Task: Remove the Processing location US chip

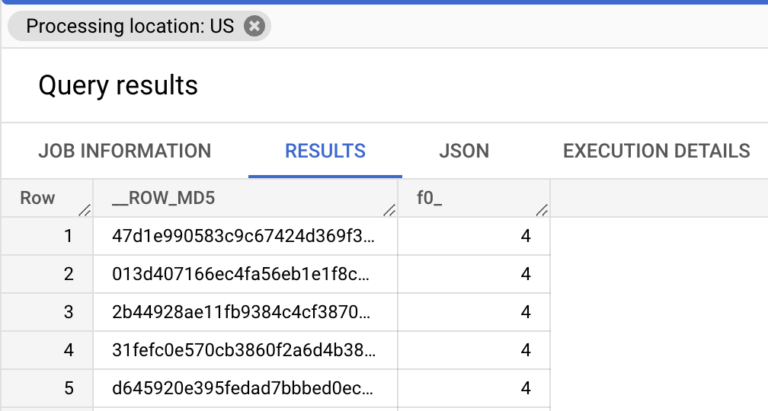Action: pyautogui.click(x=254, y=26)
